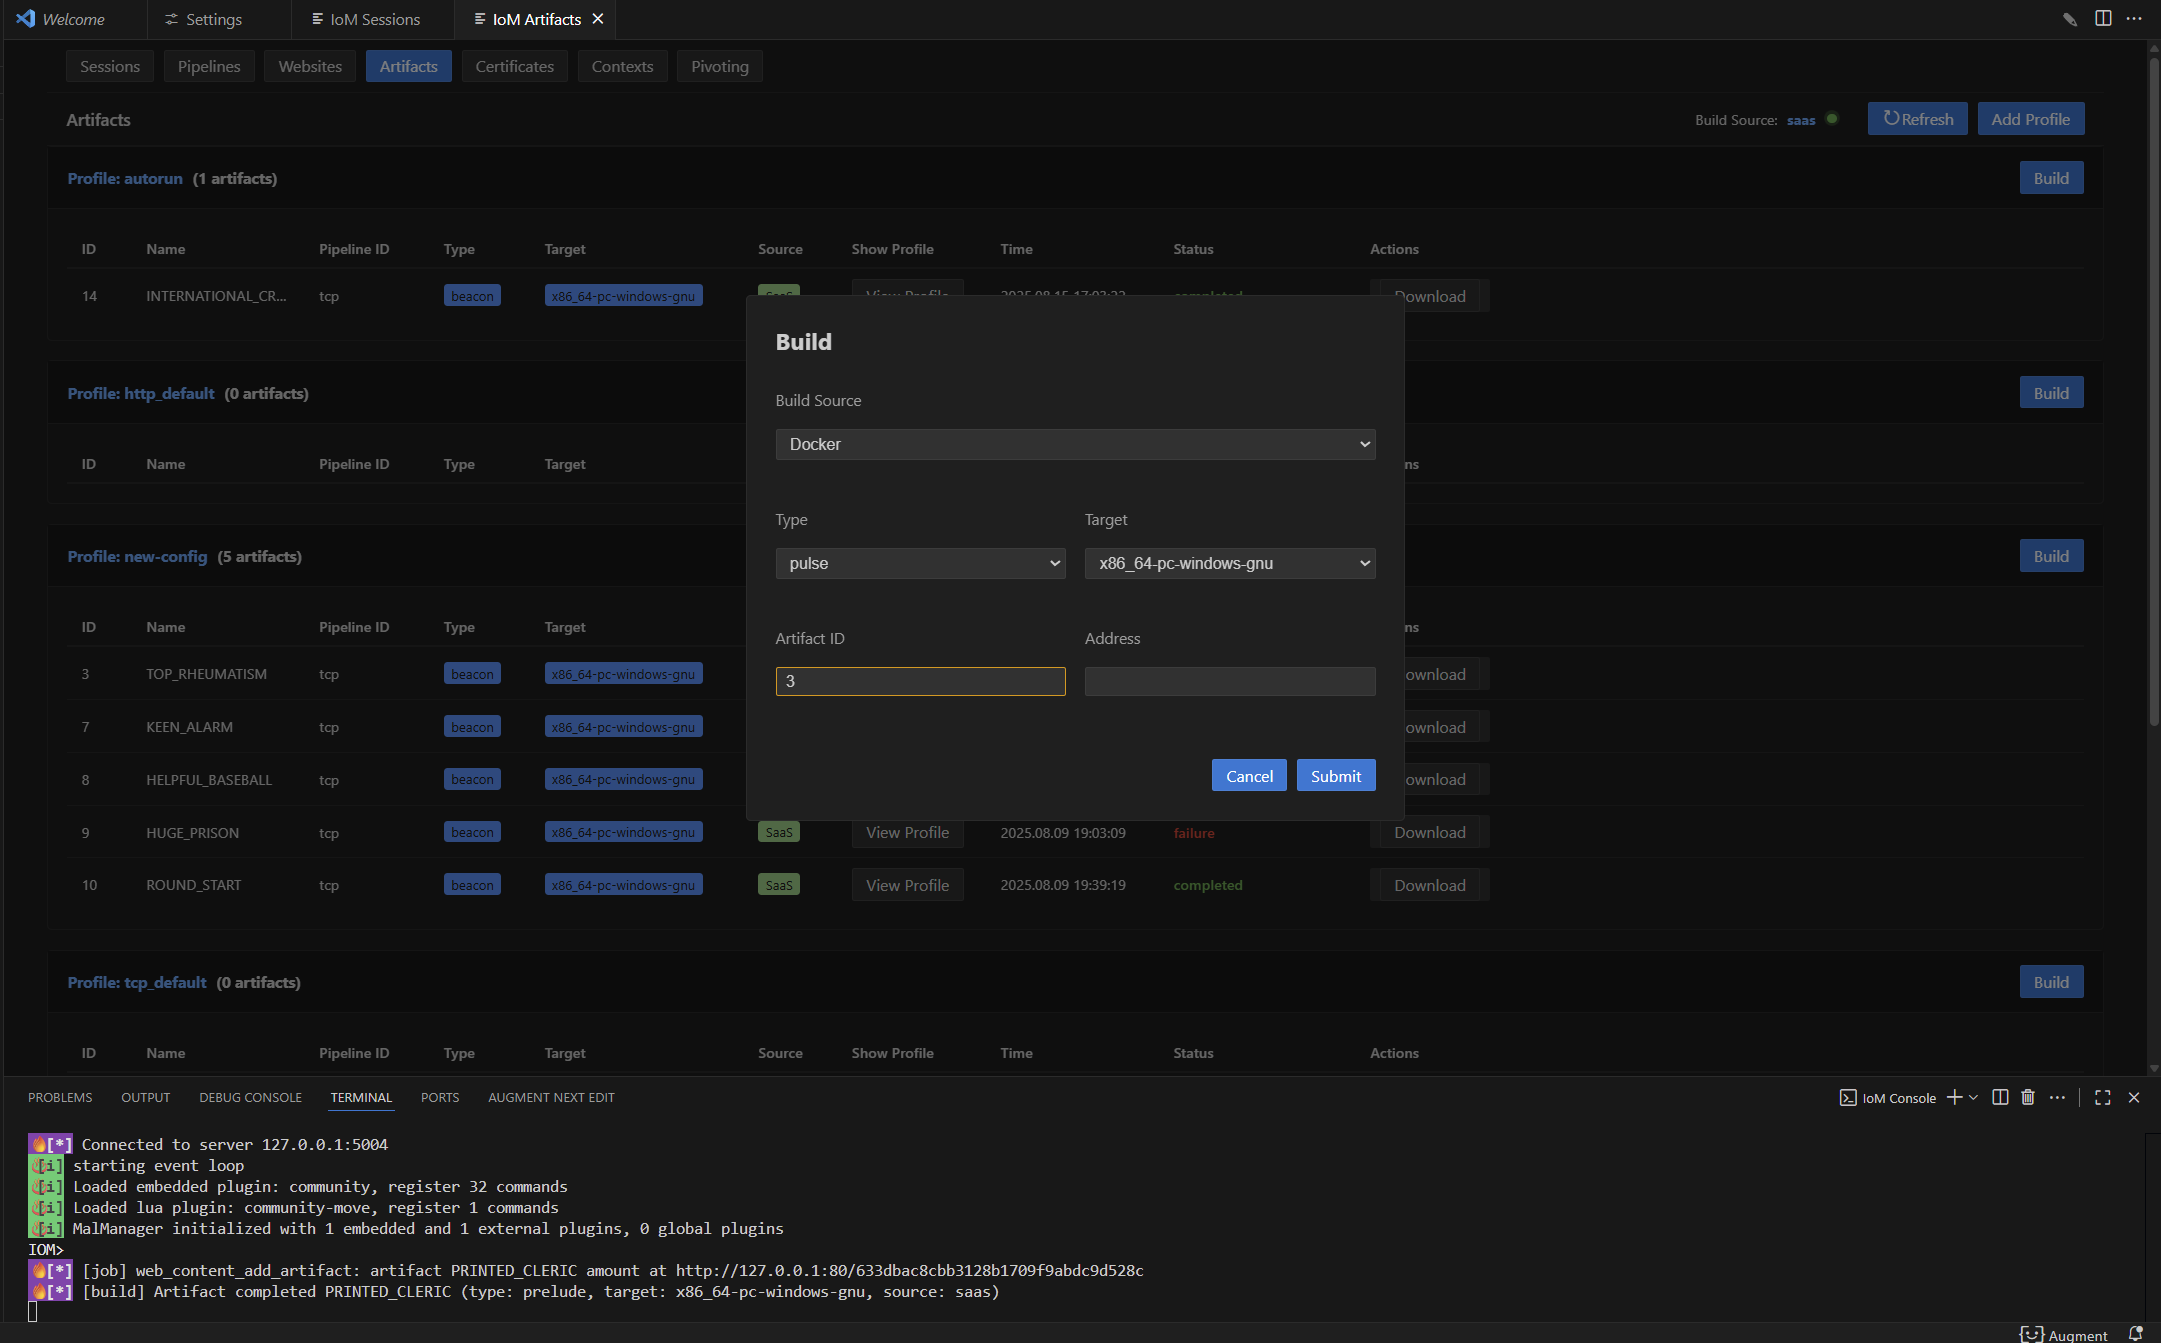The height and width of the screenshot is (1343, 2161).
Task: Open the Contexts navigation tab
Action: [x=622, y=66]
